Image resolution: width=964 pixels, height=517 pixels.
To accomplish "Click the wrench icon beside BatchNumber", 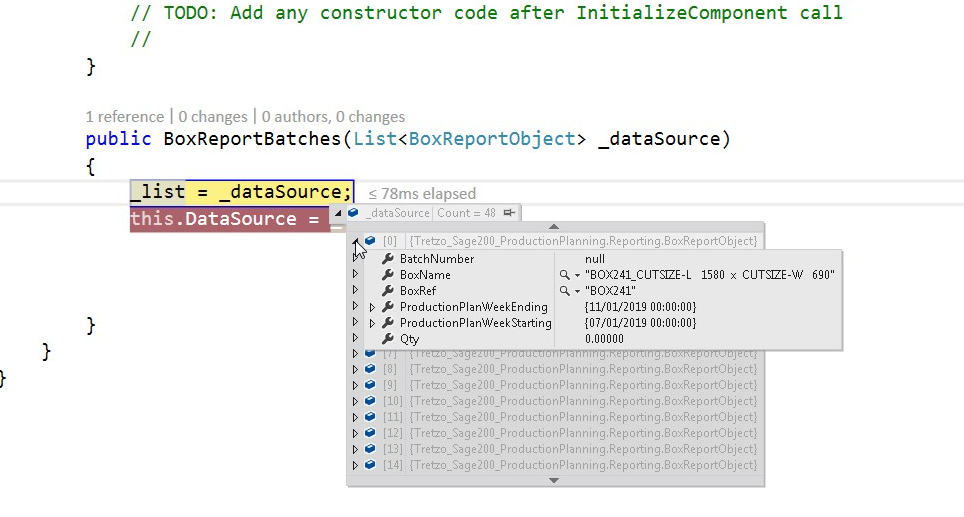I will click(387, 259).
